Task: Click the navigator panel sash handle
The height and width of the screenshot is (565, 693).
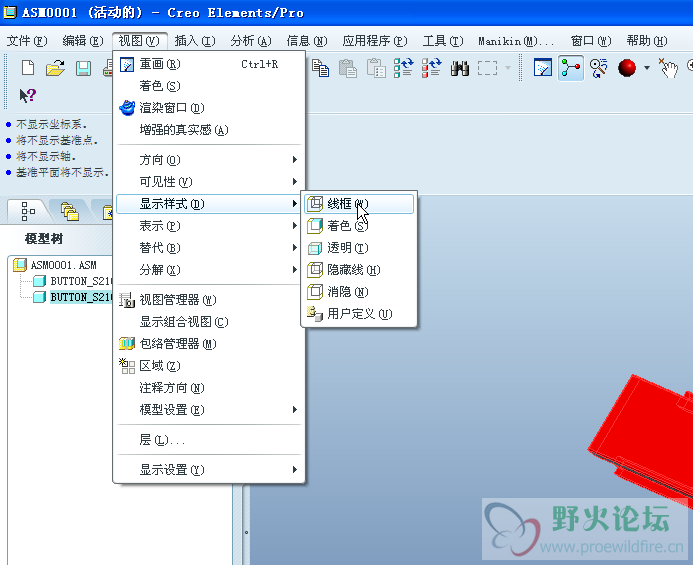Action: pyautogui.click(x=246, y=532)
